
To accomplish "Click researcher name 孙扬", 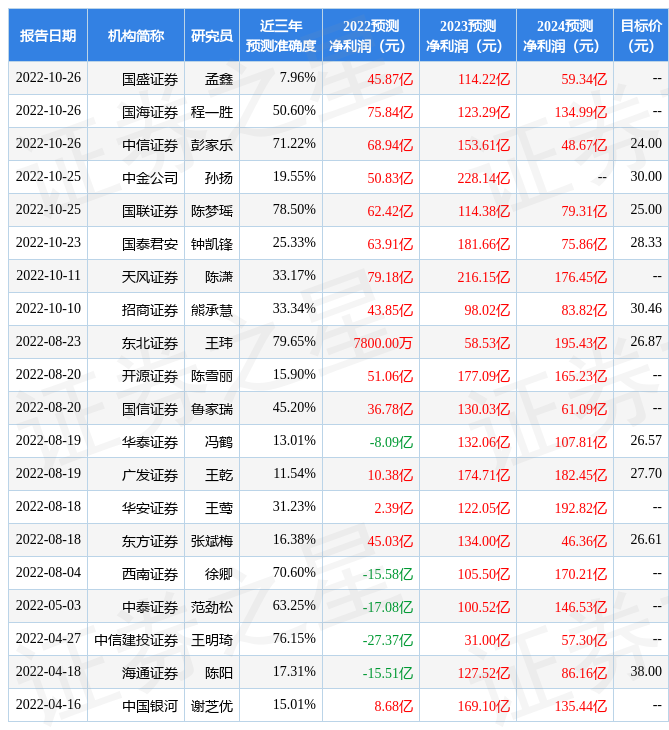I will point(219,178).
